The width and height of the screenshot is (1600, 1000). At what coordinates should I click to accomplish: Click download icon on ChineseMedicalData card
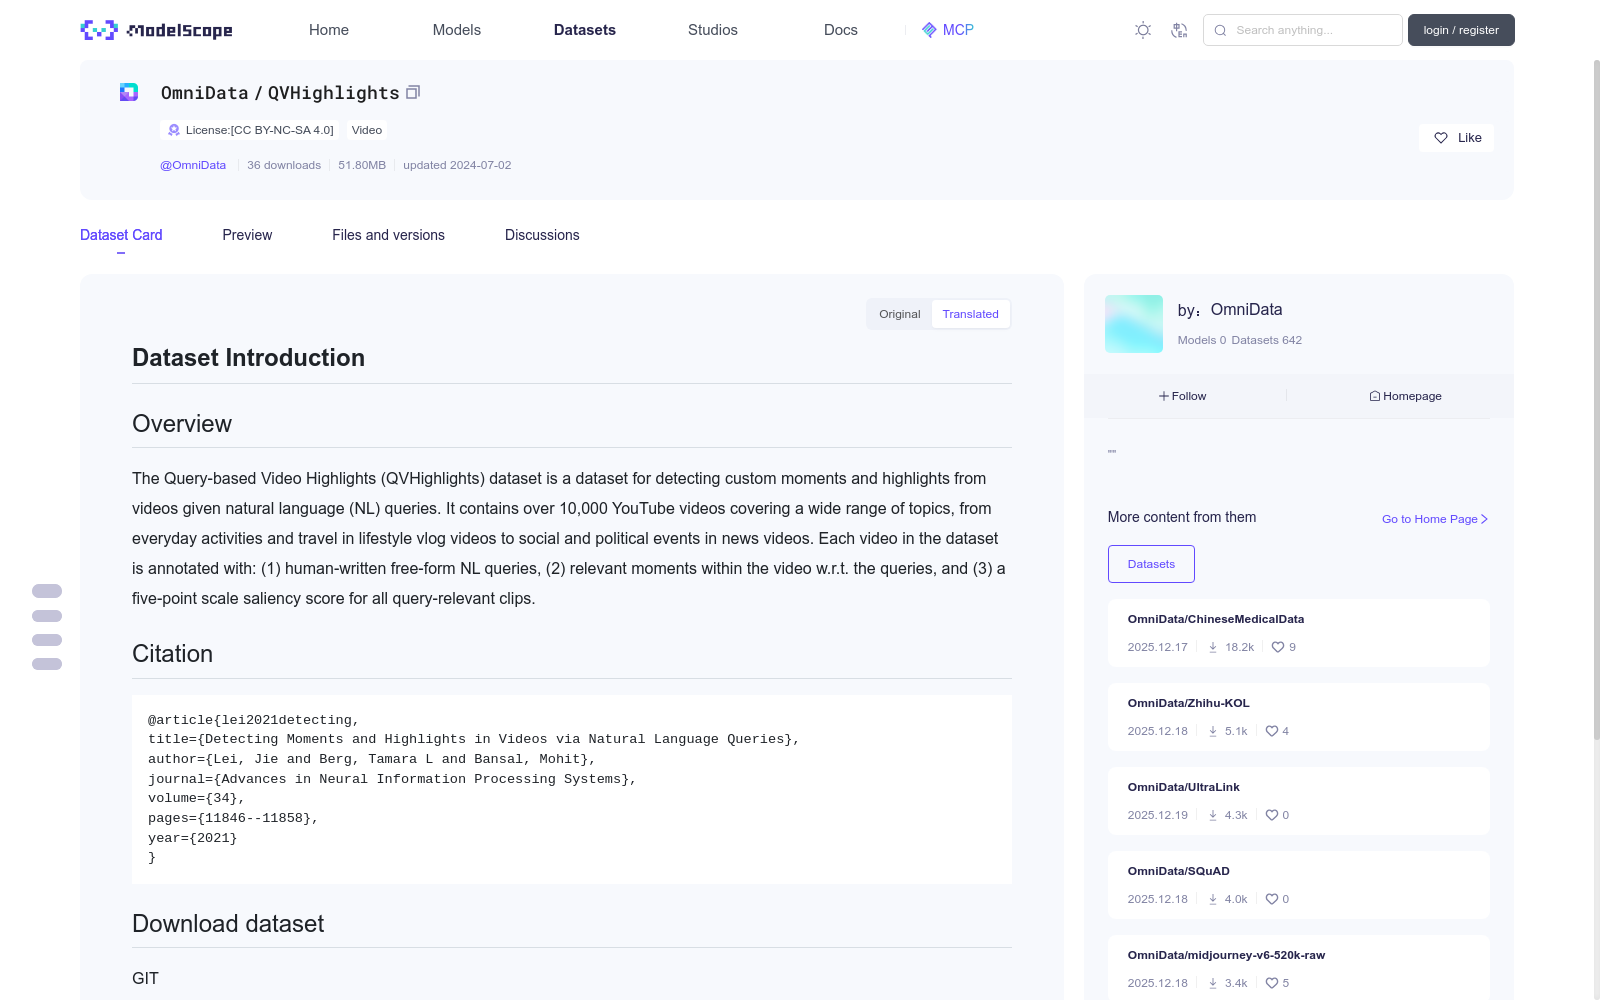tap(1213, 647)
